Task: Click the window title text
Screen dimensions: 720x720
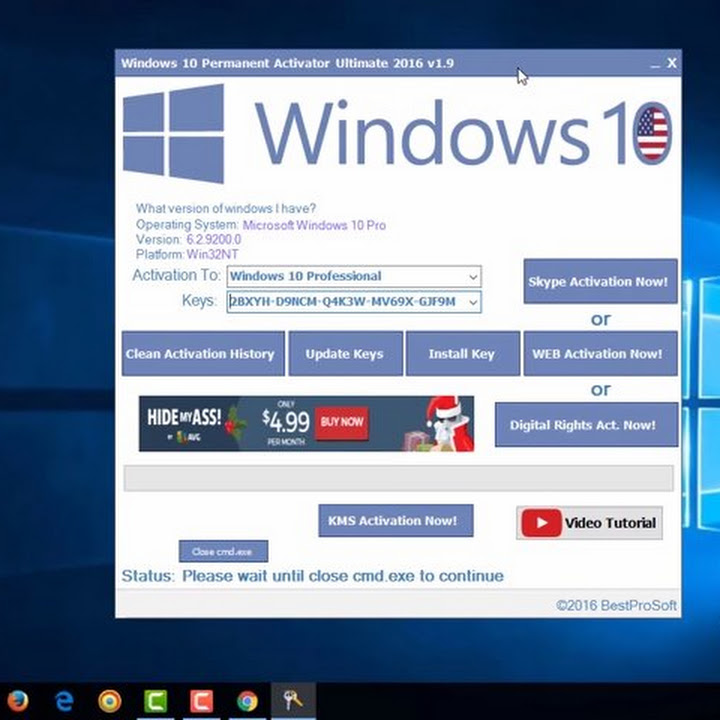Action: [287, 63]
